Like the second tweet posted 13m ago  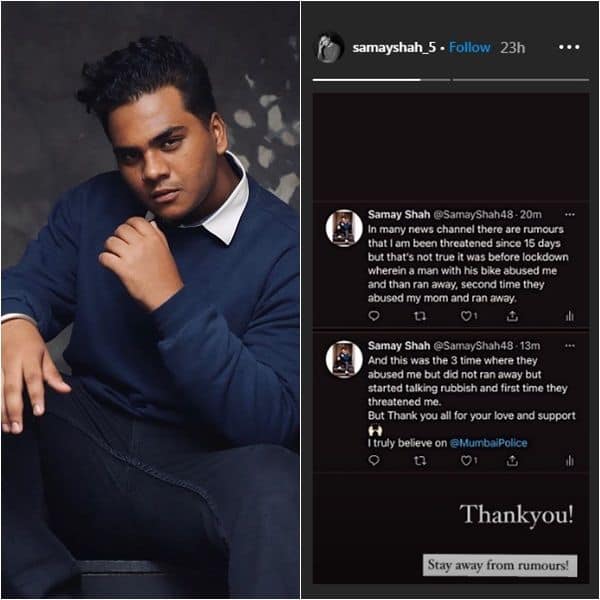point(468,461)
